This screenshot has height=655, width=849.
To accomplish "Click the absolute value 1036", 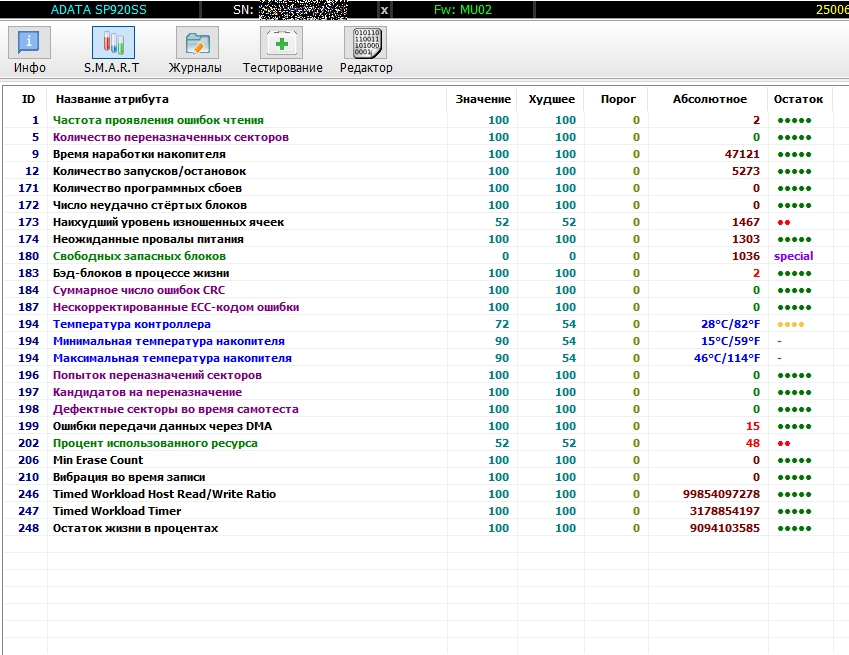I will (x=746, y=256).
